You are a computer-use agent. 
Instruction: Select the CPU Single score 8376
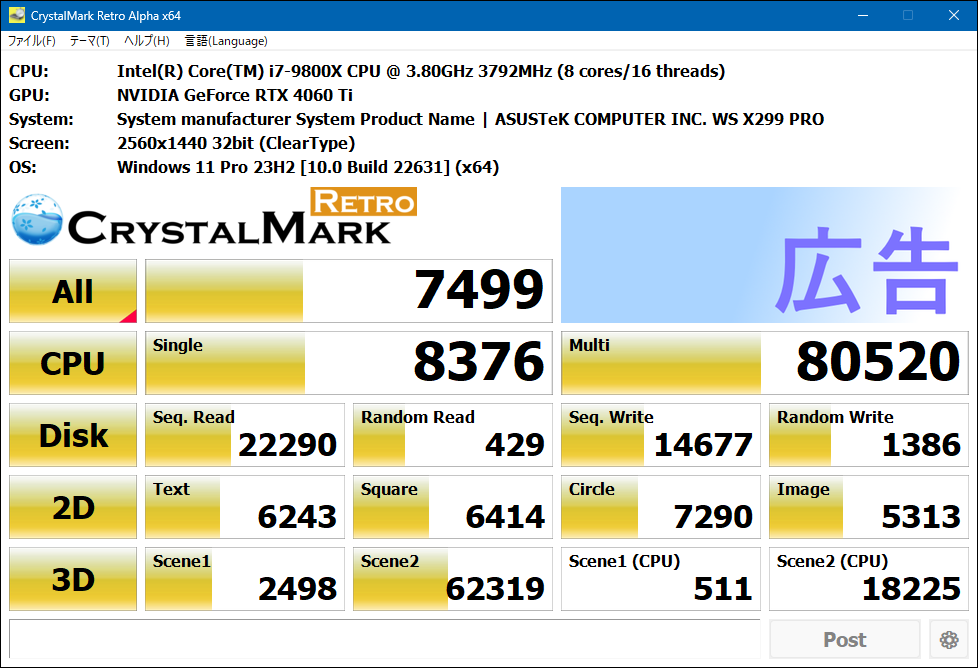point(349,363)
